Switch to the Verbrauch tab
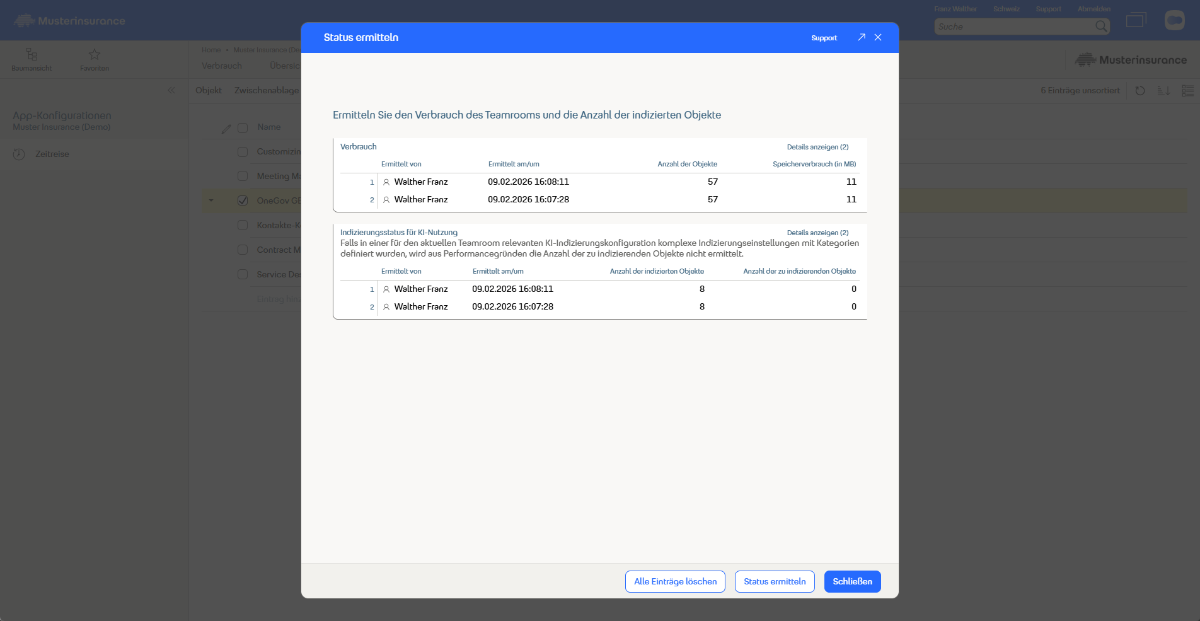Viewport: 1200px width, 621px height. pos(221,66)
